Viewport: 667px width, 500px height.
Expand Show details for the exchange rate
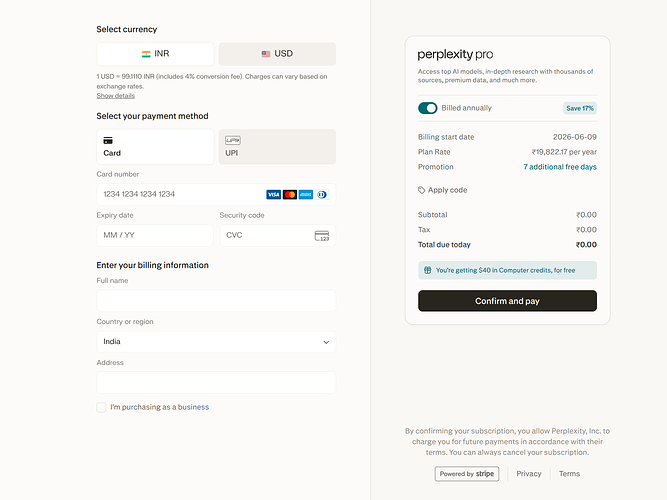pos(116,96)
